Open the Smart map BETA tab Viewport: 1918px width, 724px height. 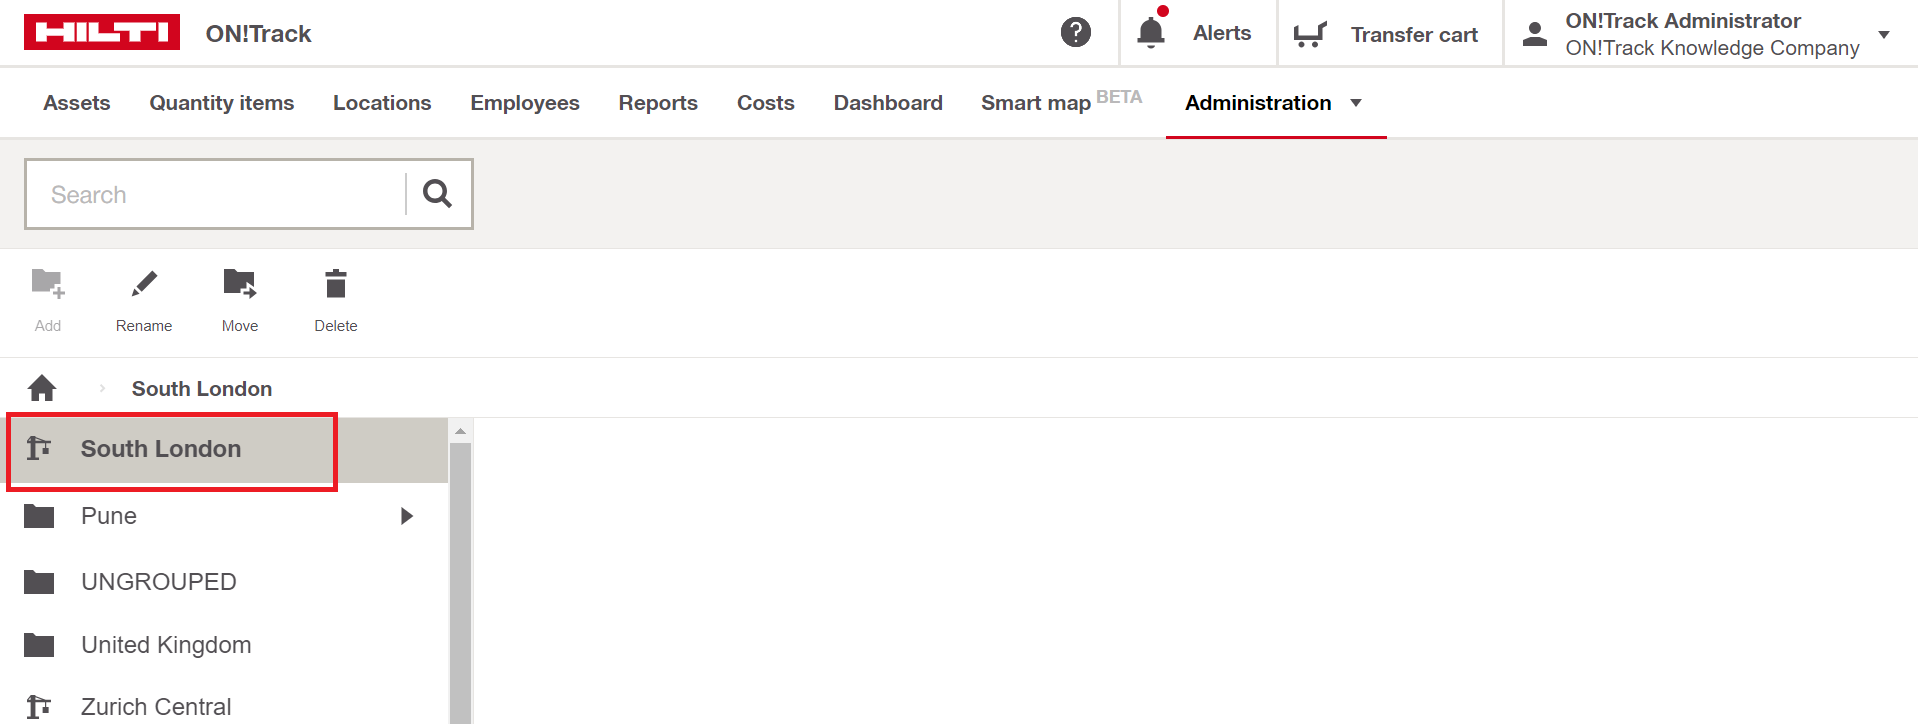(1061, 101)
